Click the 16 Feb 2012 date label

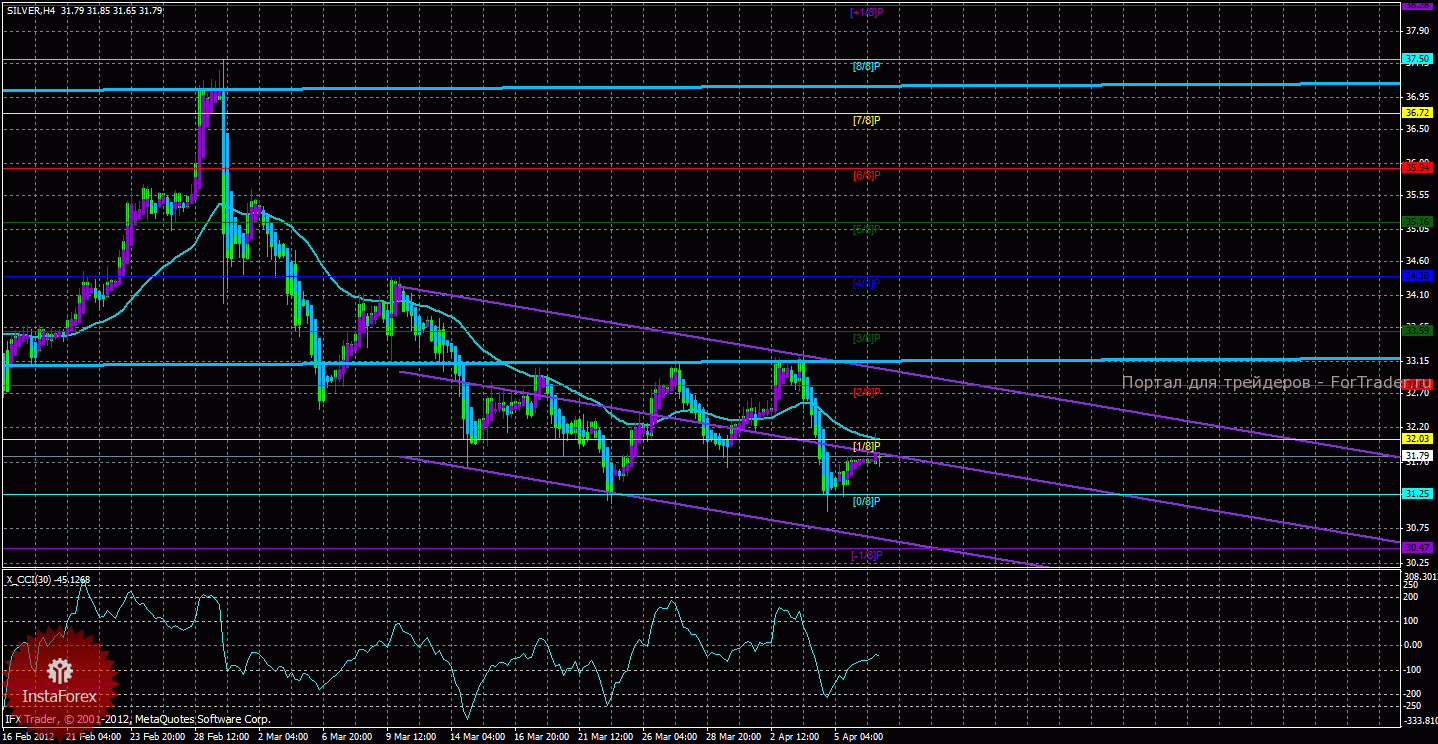[x=29, y=737]
